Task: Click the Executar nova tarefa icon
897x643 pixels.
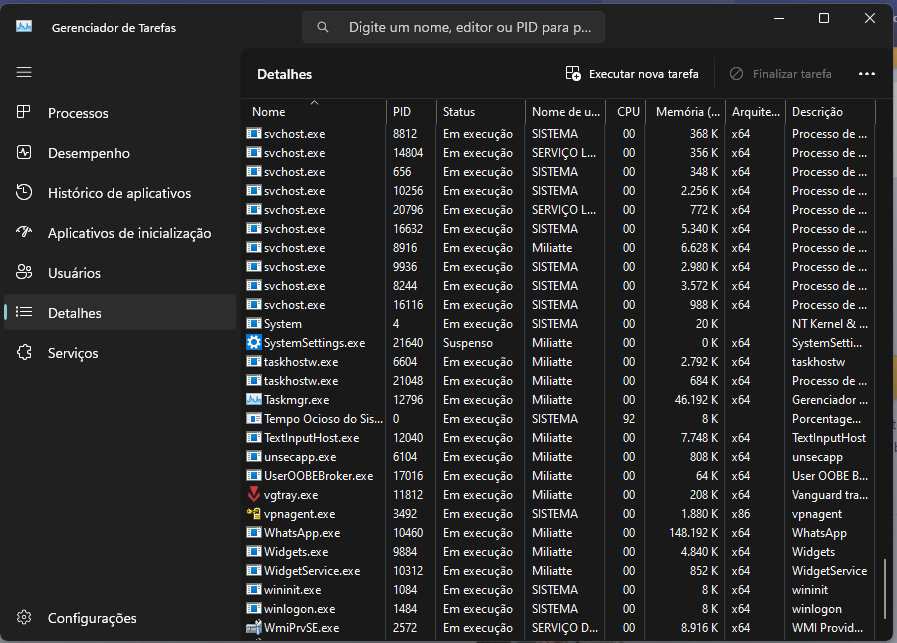Action: [x=573, y=73]
